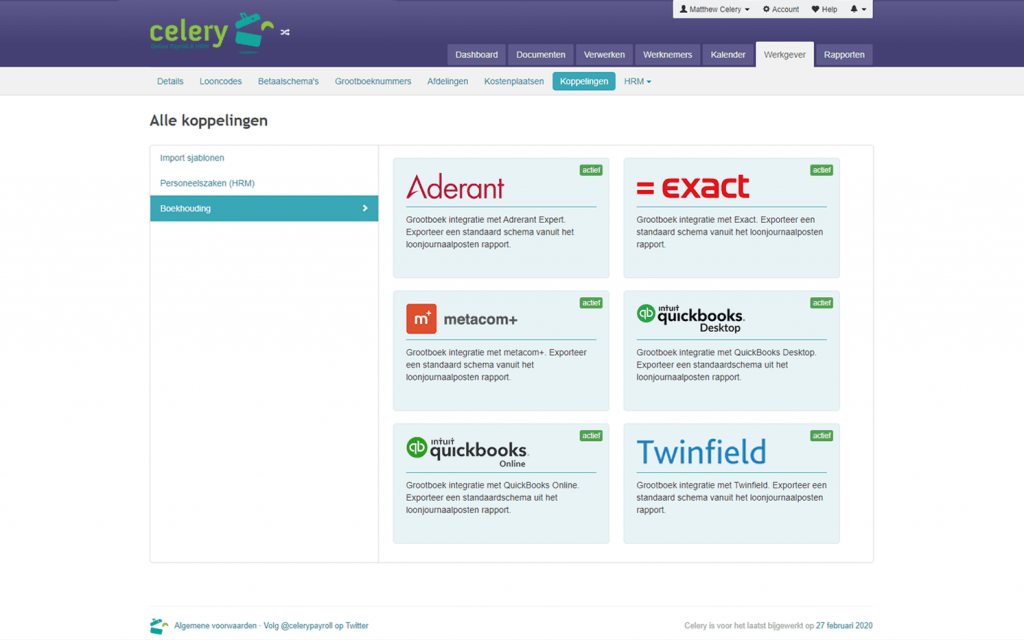This screenshot has width=1024, height=640.
Task: Expand the HRM dropdown in subnavigation
Action: point(637,82)
